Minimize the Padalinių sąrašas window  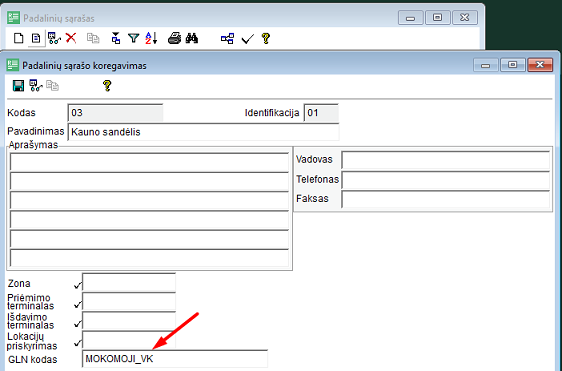pyautogui.click(x=411, y=18)
